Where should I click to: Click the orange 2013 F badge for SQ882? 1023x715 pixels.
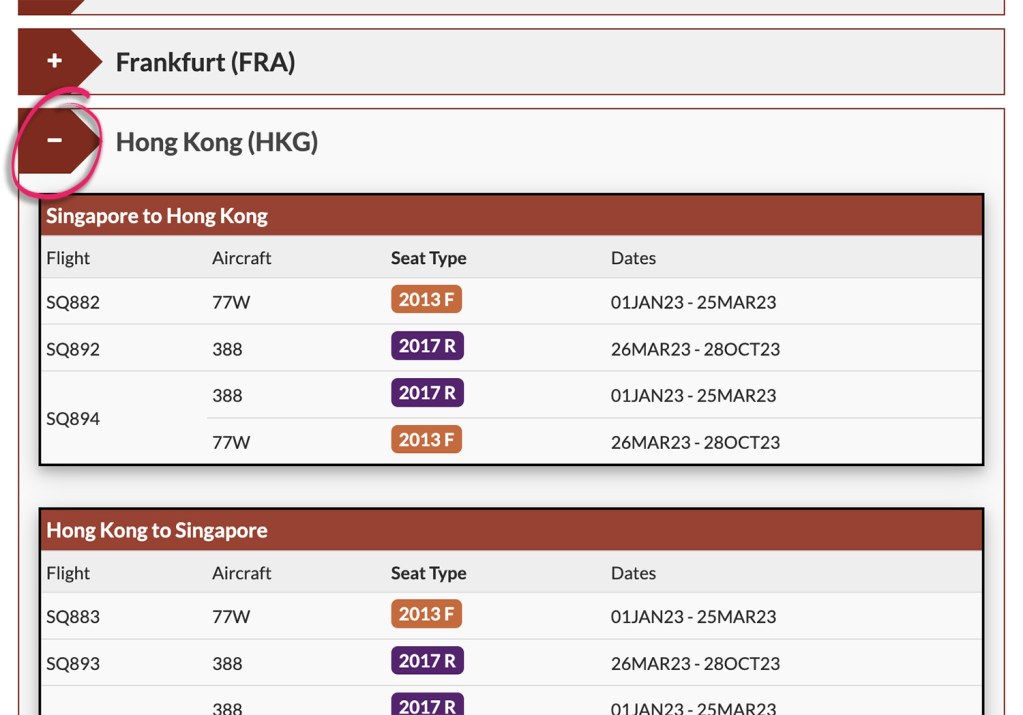[x=426, y=298]
